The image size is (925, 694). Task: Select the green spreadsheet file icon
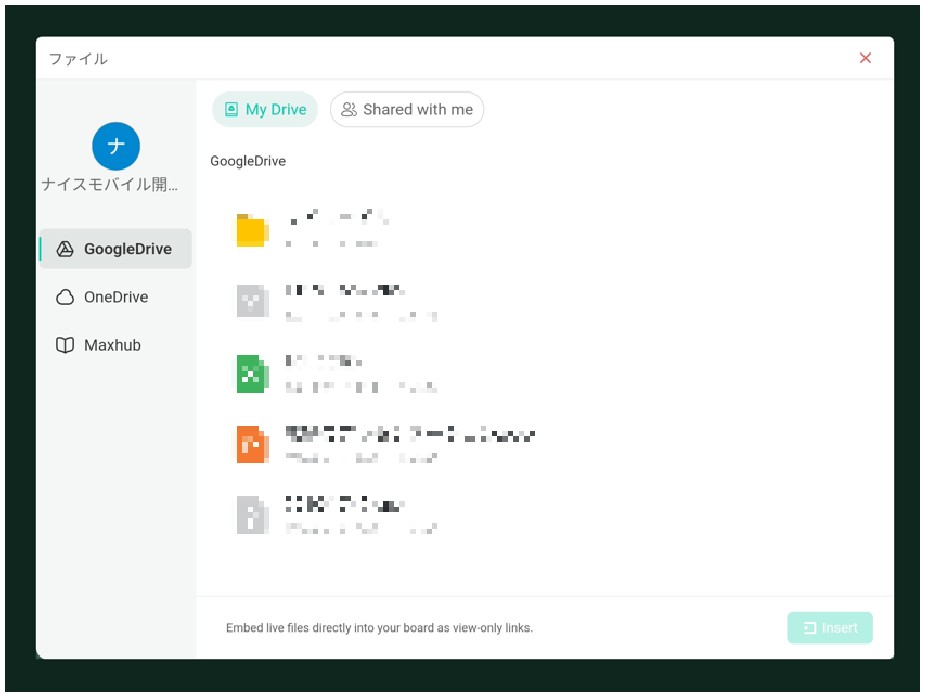click(252, 374)
